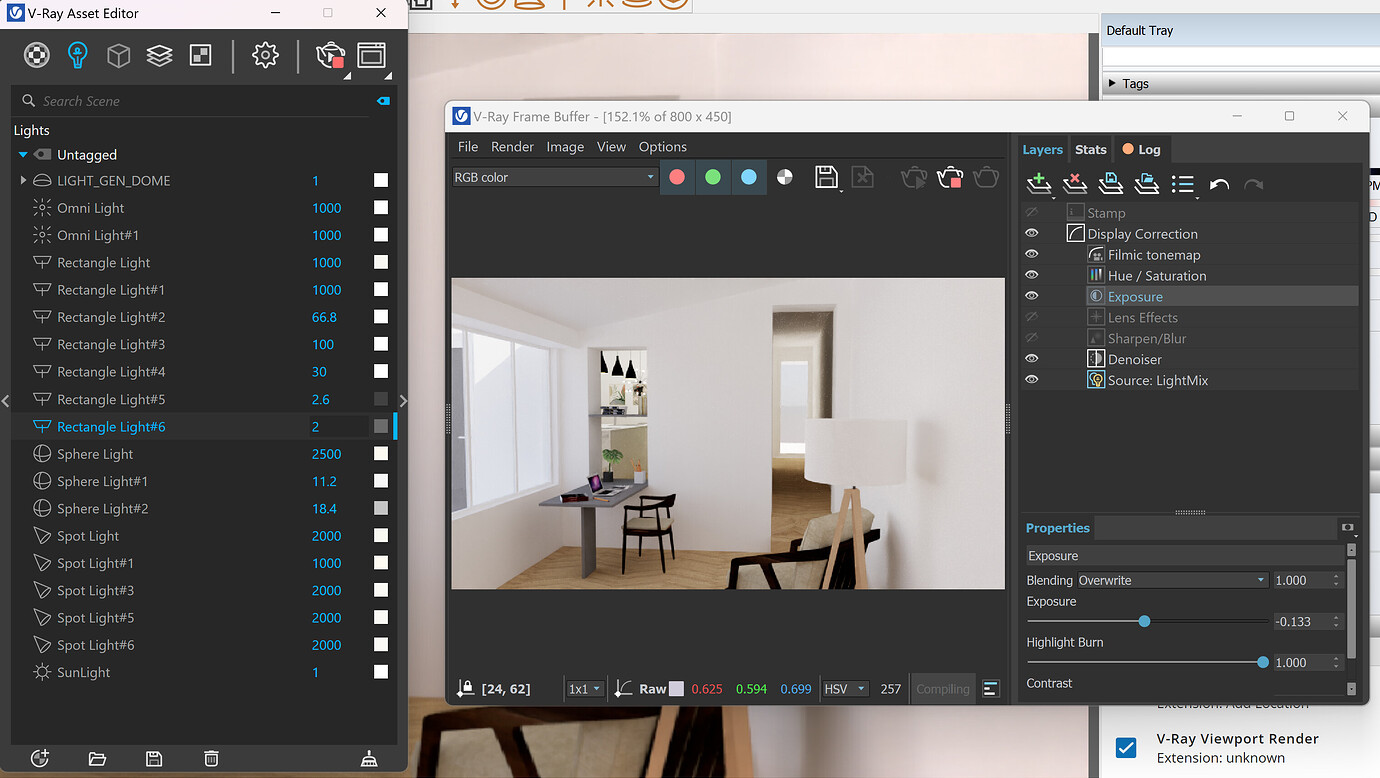Start an interactive render with the teapot icon
Screen dimensions: 1380x778
click(329, 55)
